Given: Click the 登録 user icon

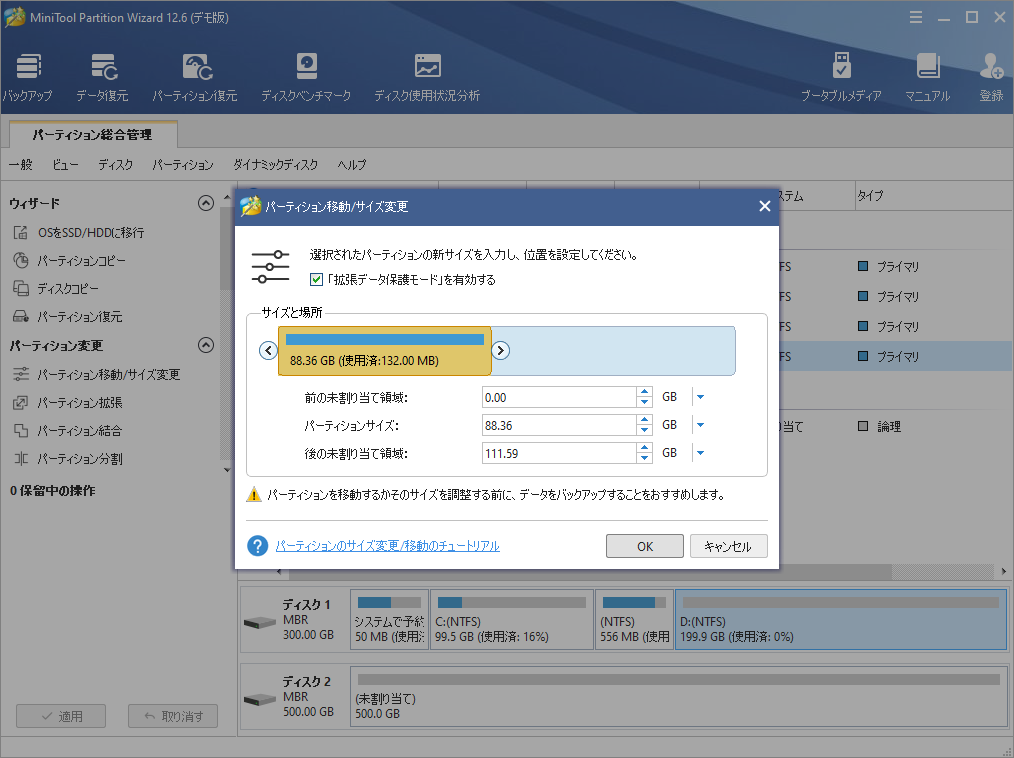Looking at the screenshot, I should [991, 68].
